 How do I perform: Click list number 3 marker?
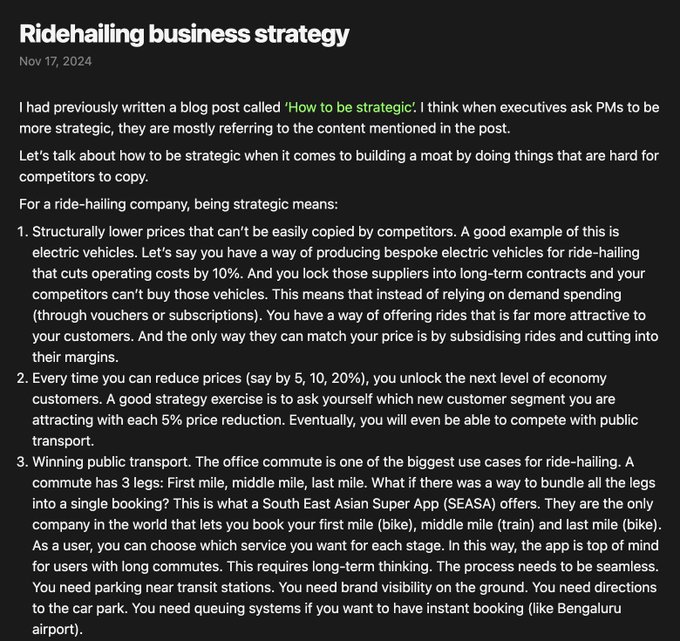(x=23, y=463)
